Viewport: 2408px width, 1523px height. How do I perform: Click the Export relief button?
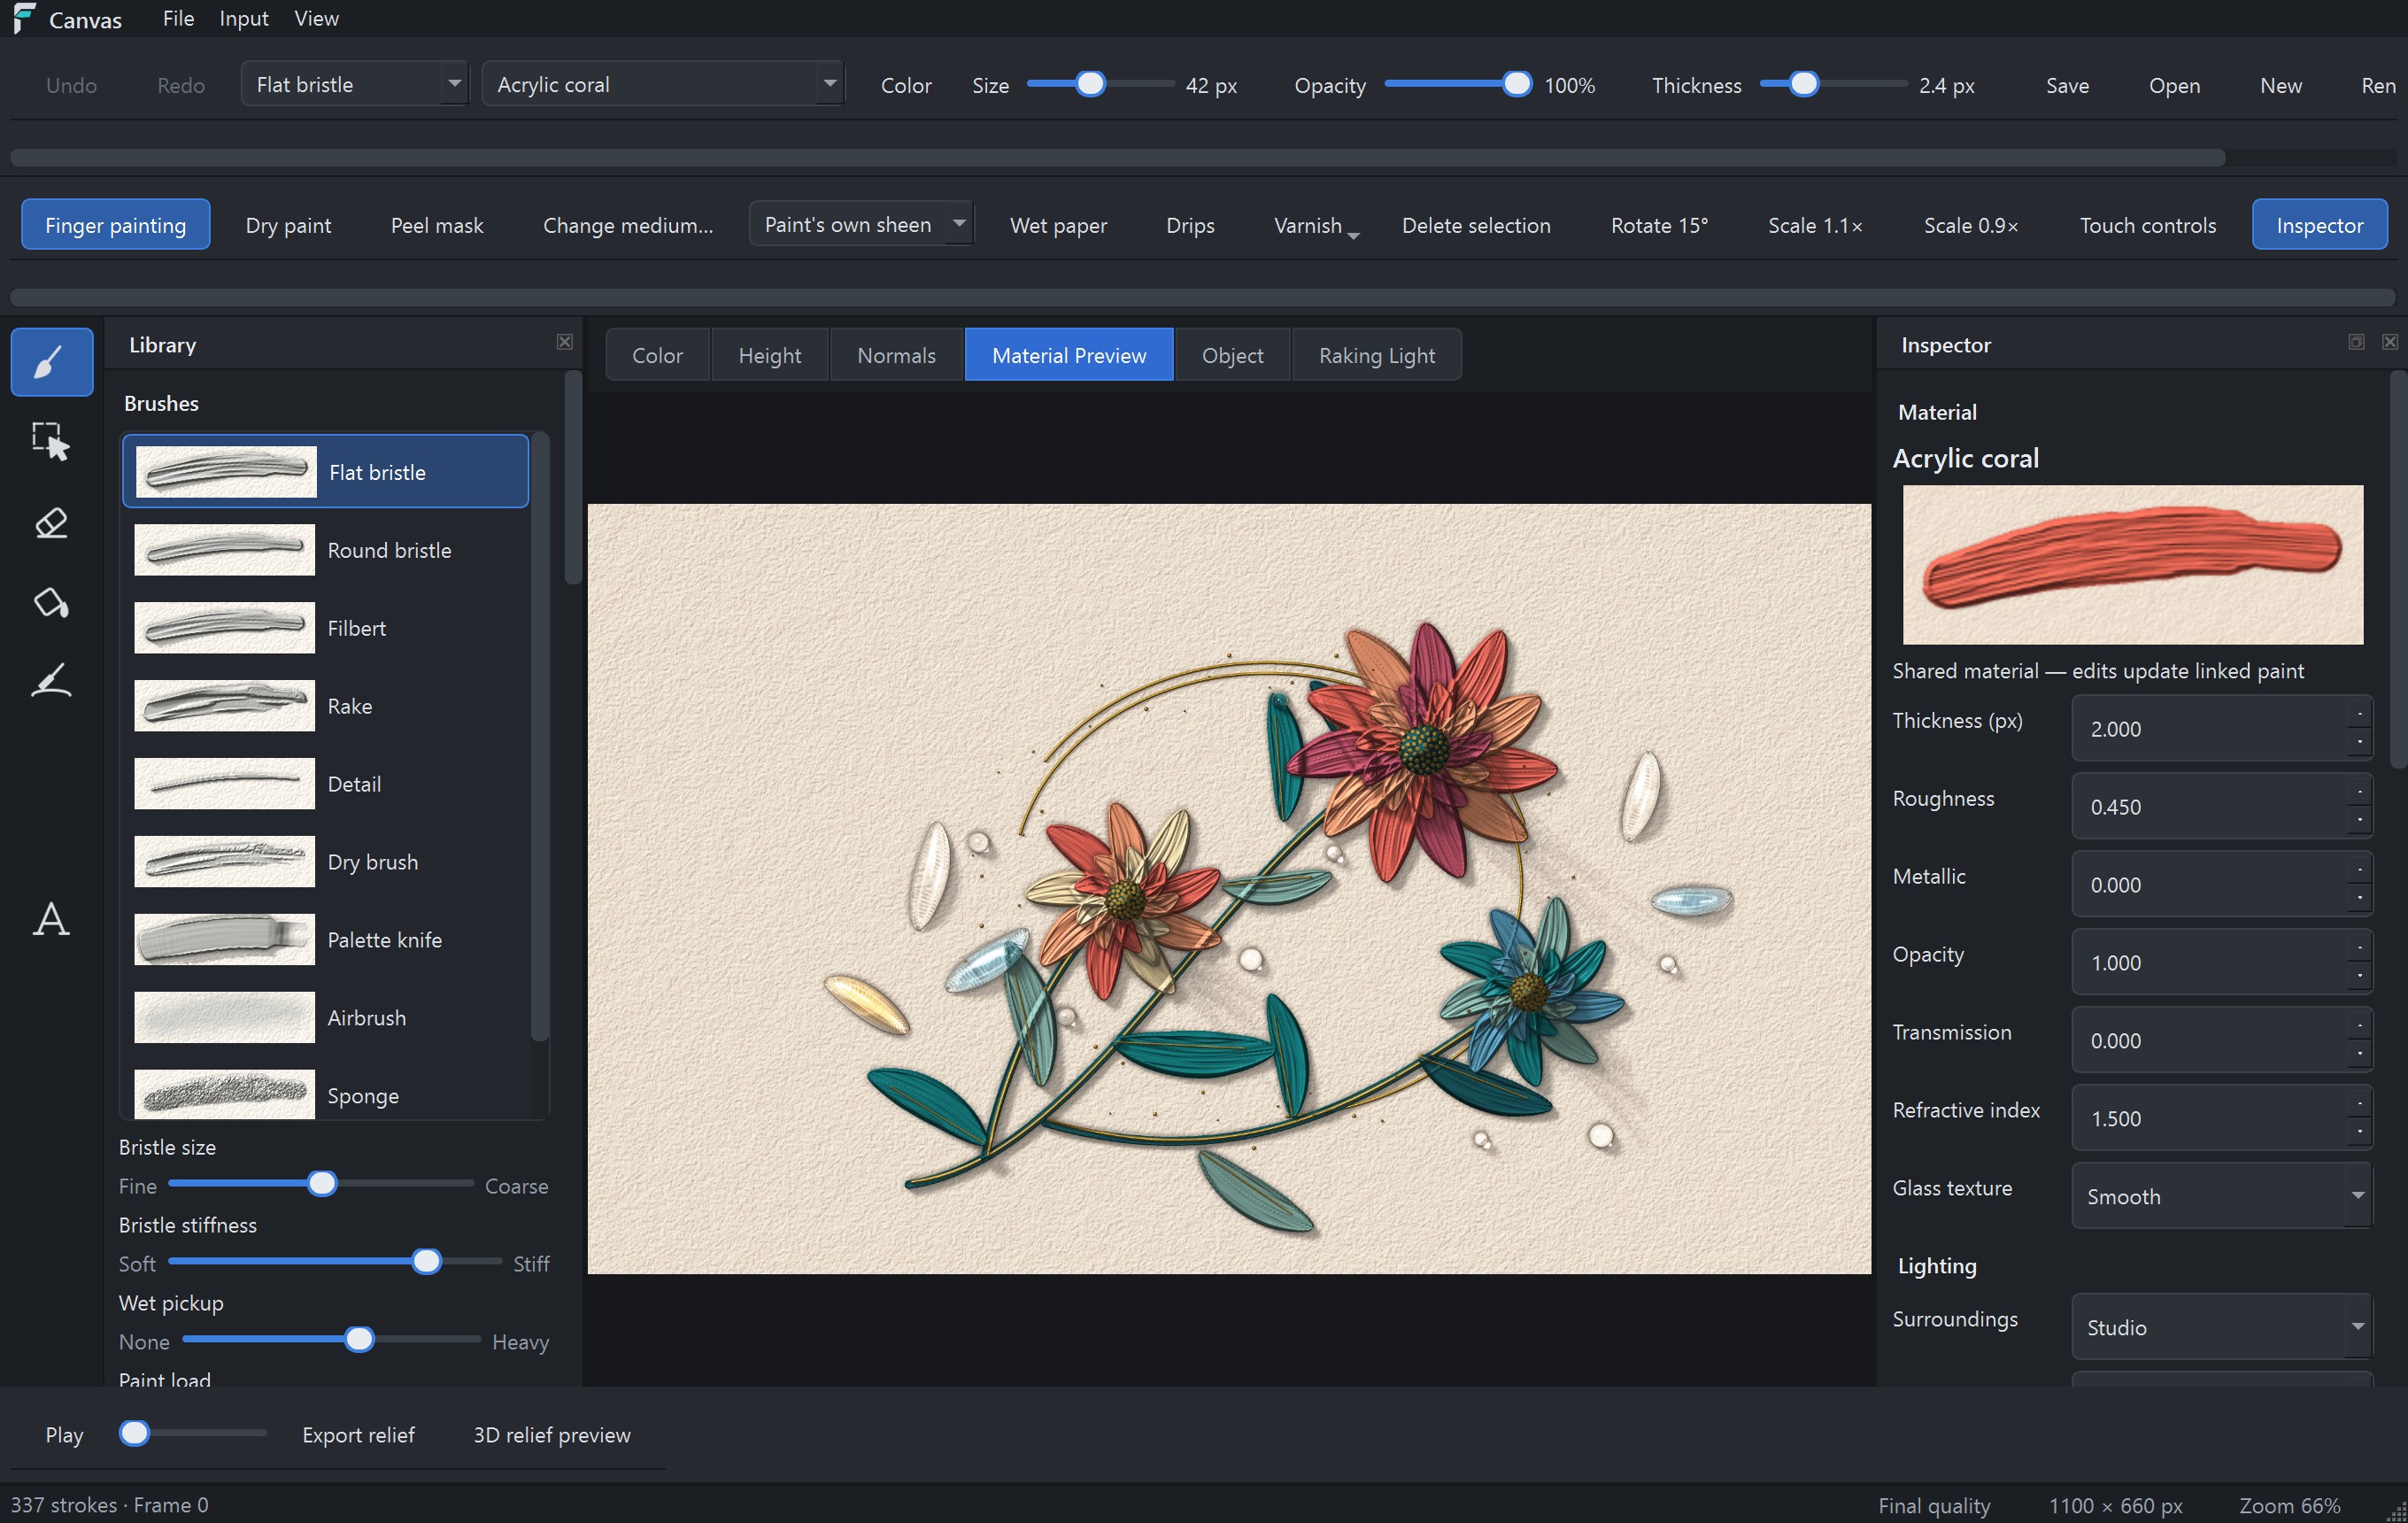(358, 1434)
